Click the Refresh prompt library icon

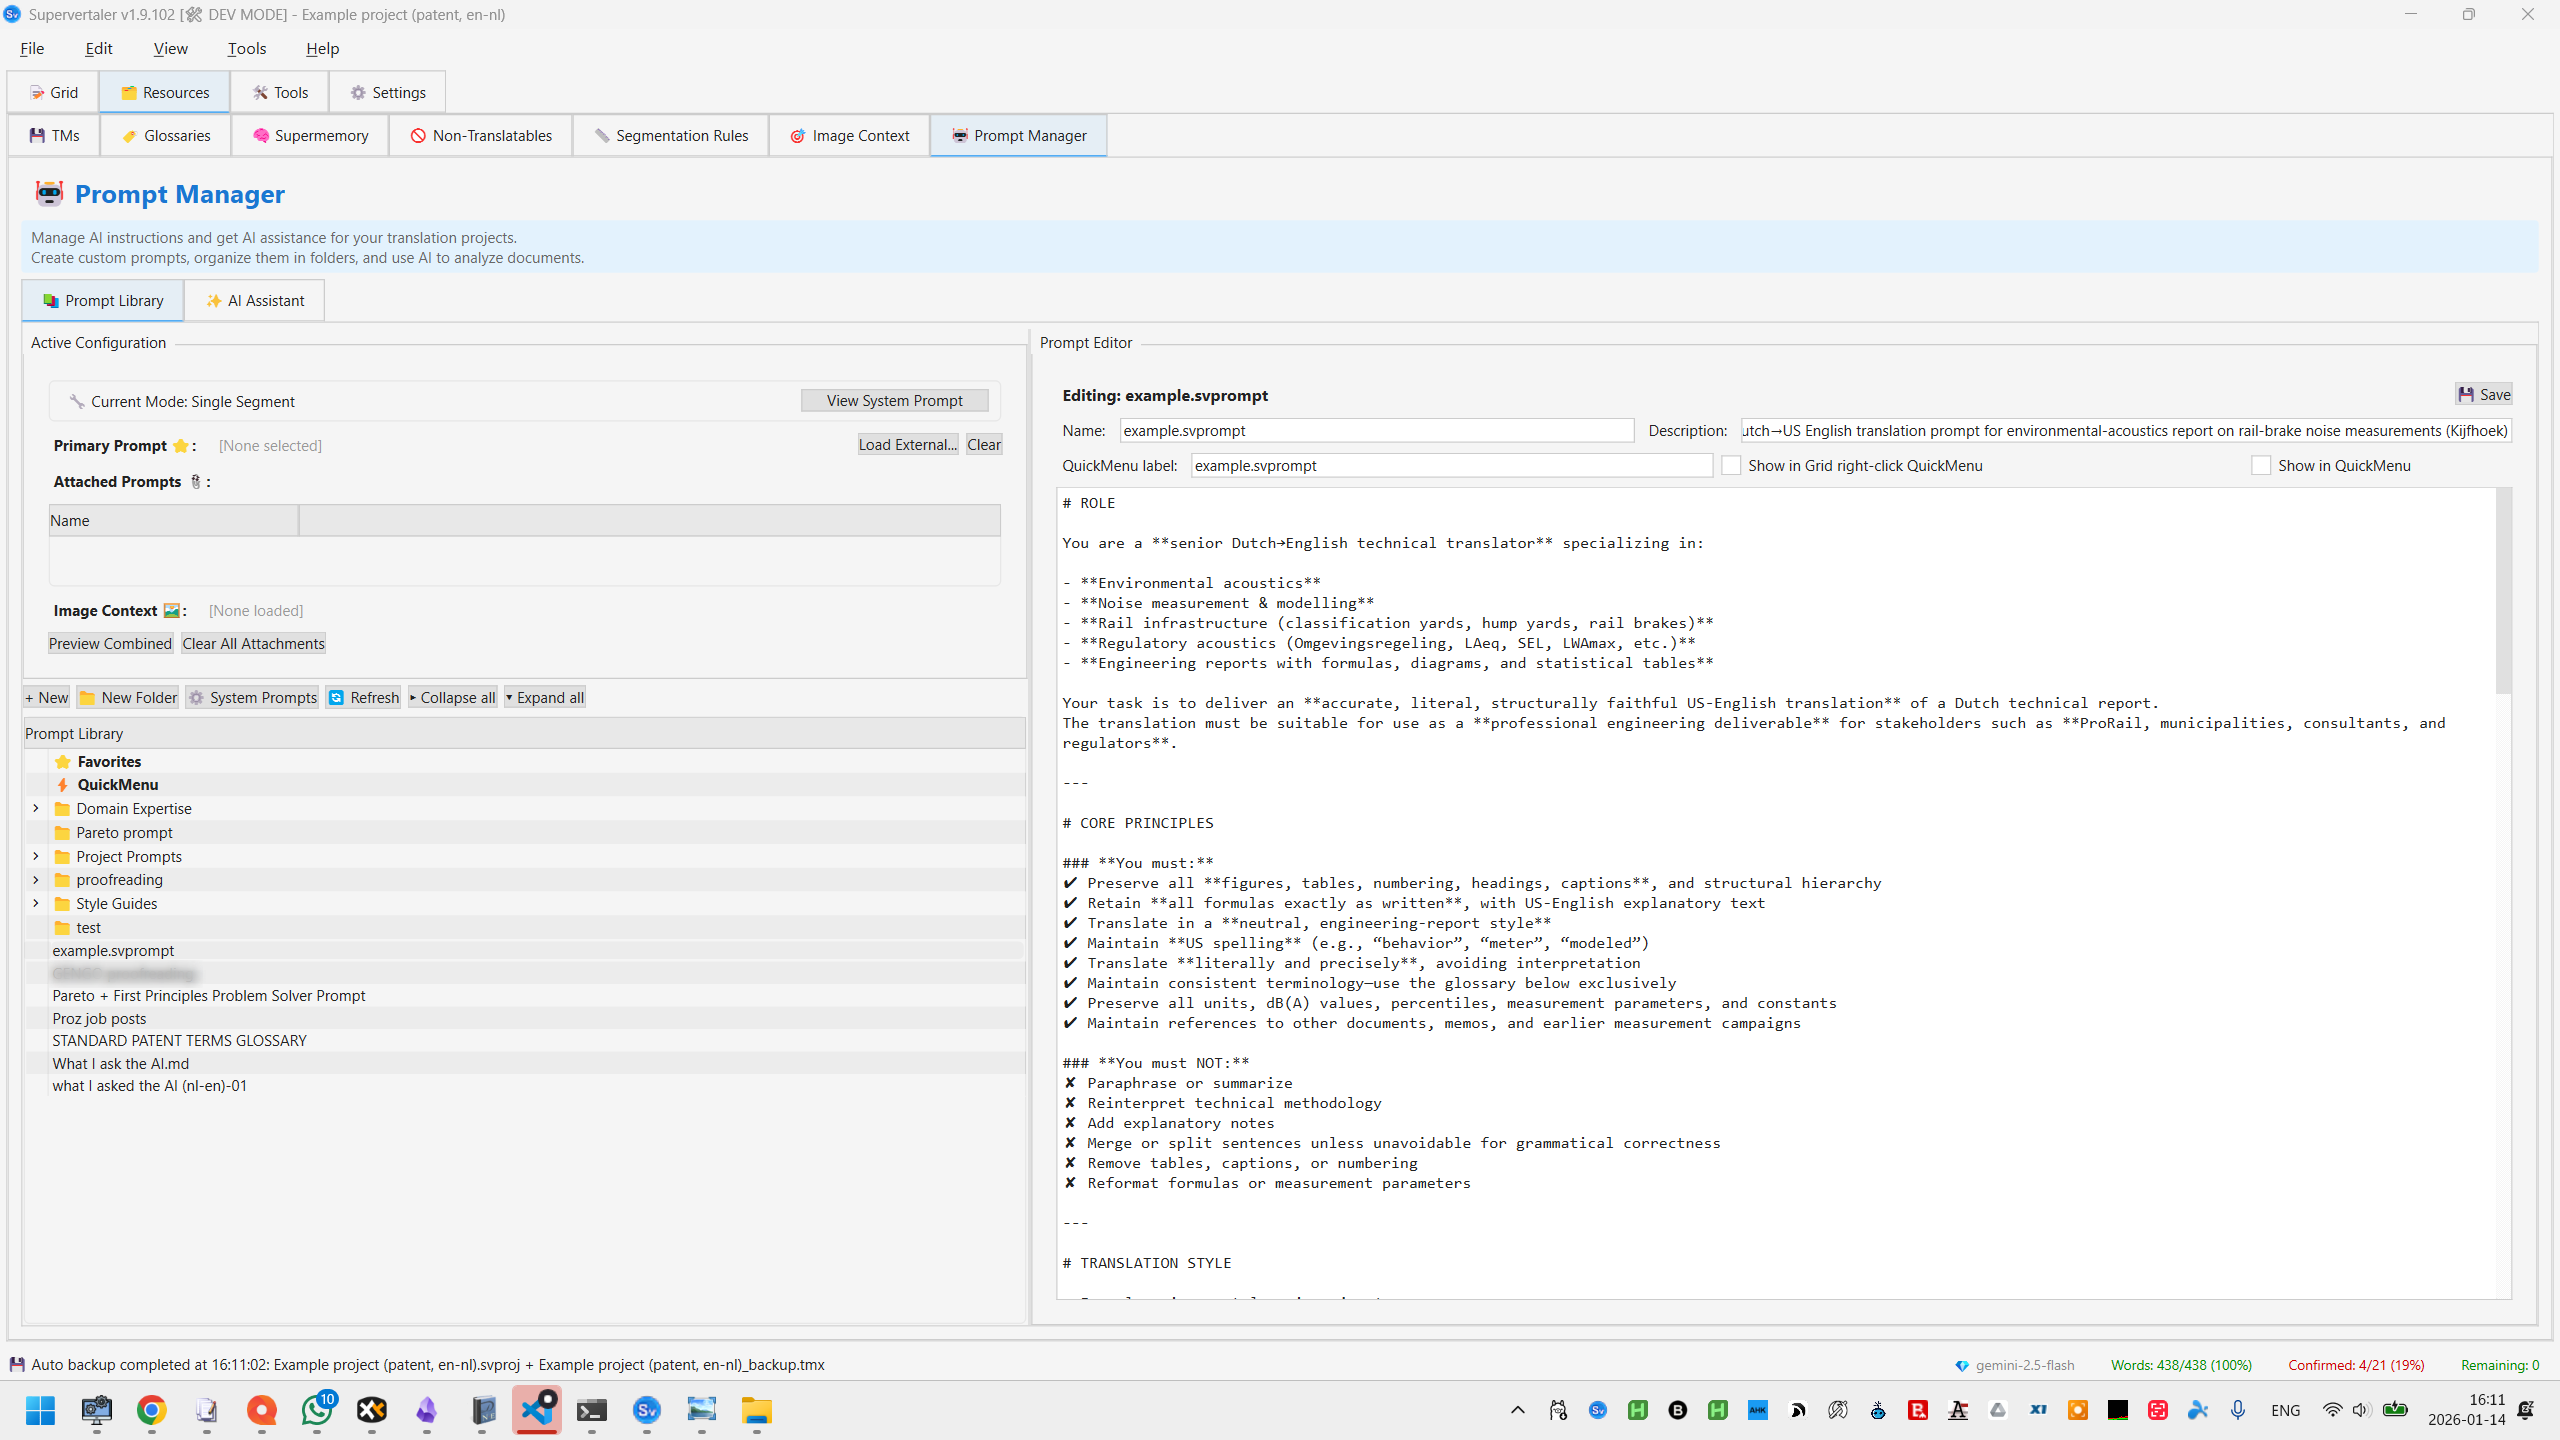(x=364, y=697)
